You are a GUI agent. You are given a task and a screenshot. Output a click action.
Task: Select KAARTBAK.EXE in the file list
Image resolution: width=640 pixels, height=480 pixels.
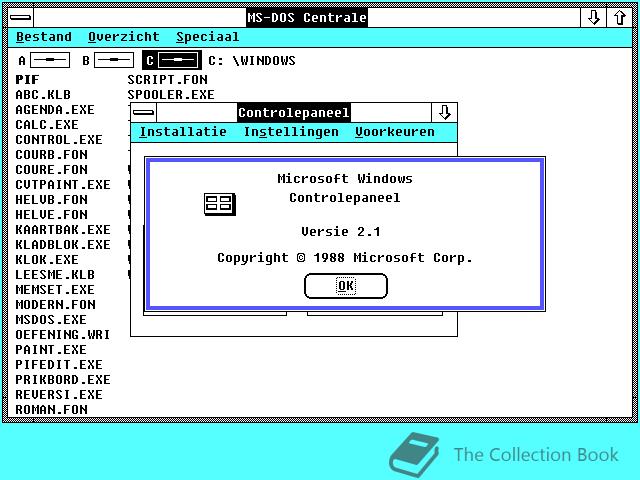click(63, 229)
